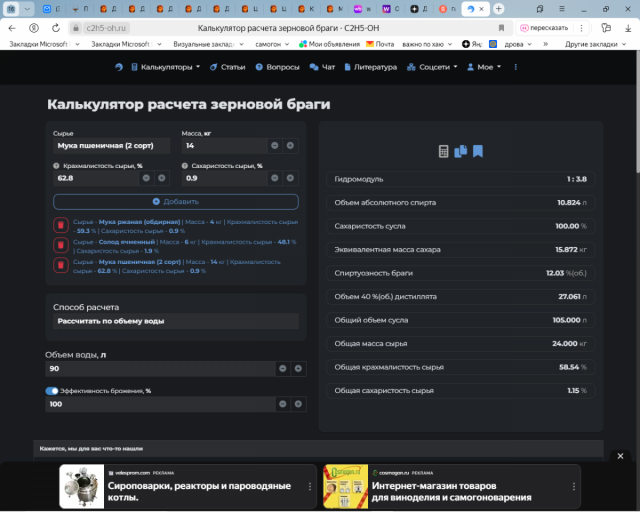Remove the Мука пшеничная (2 сорт) list entry
This screenshot has height=512, width=640.
[x=60, y=265]
